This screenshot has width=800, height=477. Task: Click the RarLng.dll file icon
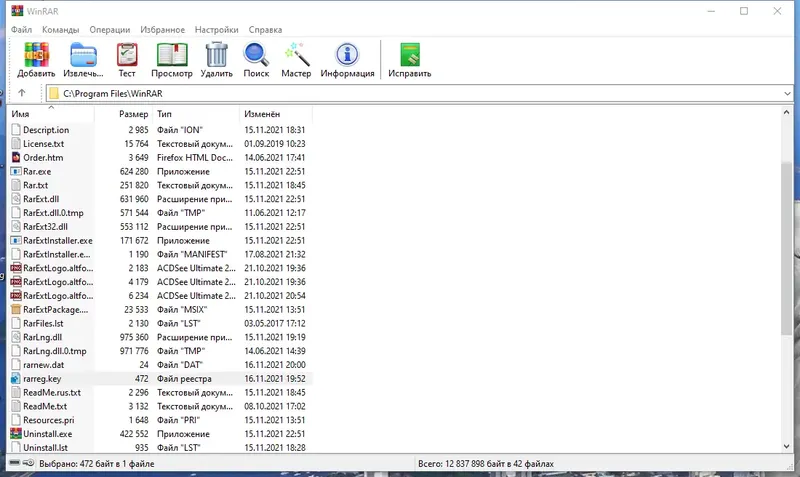click(16, 337)
